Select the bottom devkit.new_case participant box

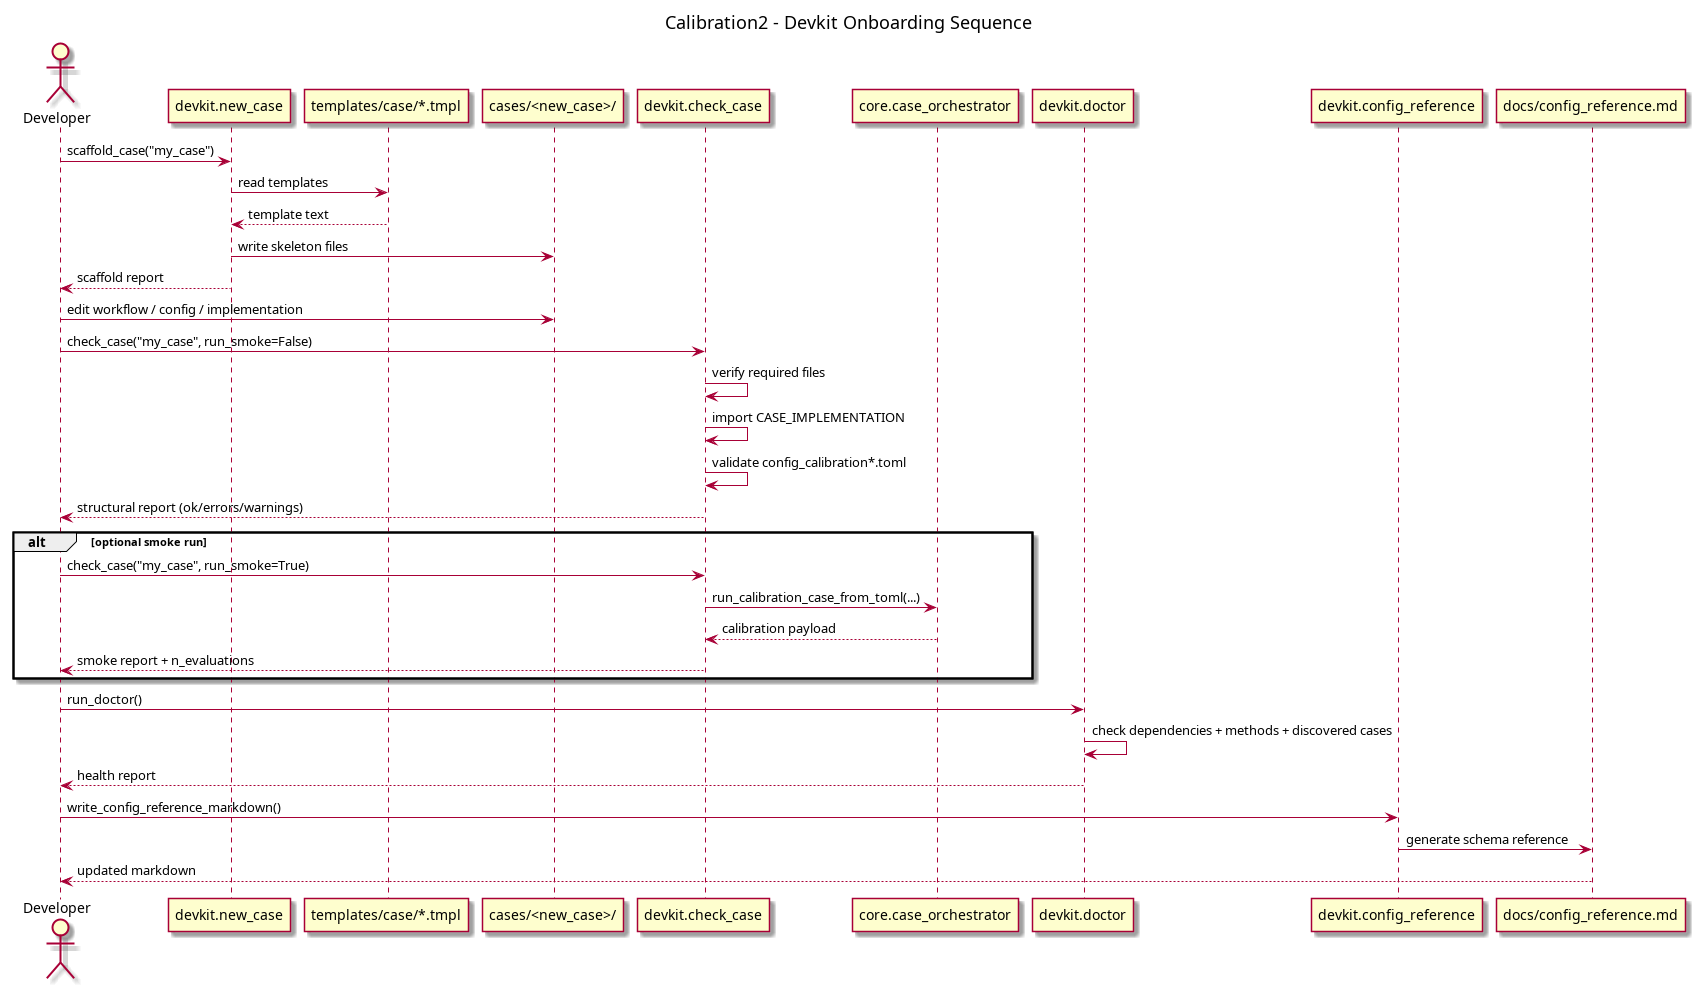tap(229, 915)
